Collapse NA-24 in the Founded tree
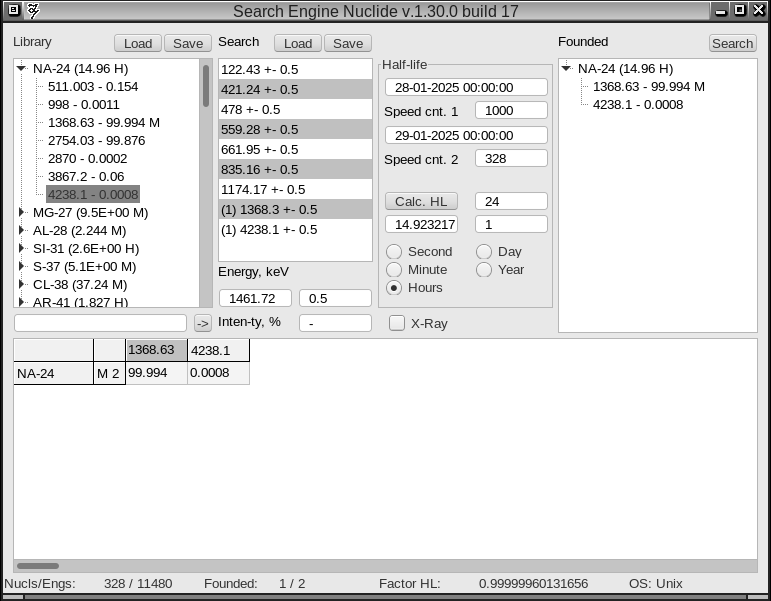Viewport: 771px width, 601px height. (x=566, y=69)
